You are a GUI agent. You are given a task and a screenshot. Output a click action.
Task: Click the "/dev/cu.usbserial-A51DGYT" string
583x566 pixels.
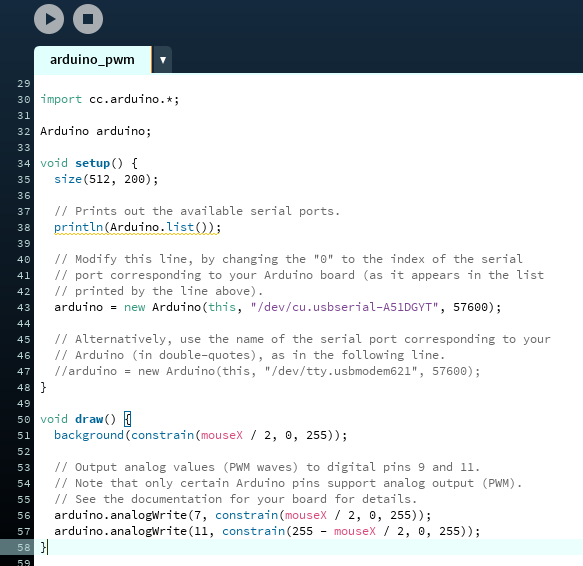point(344,307)
